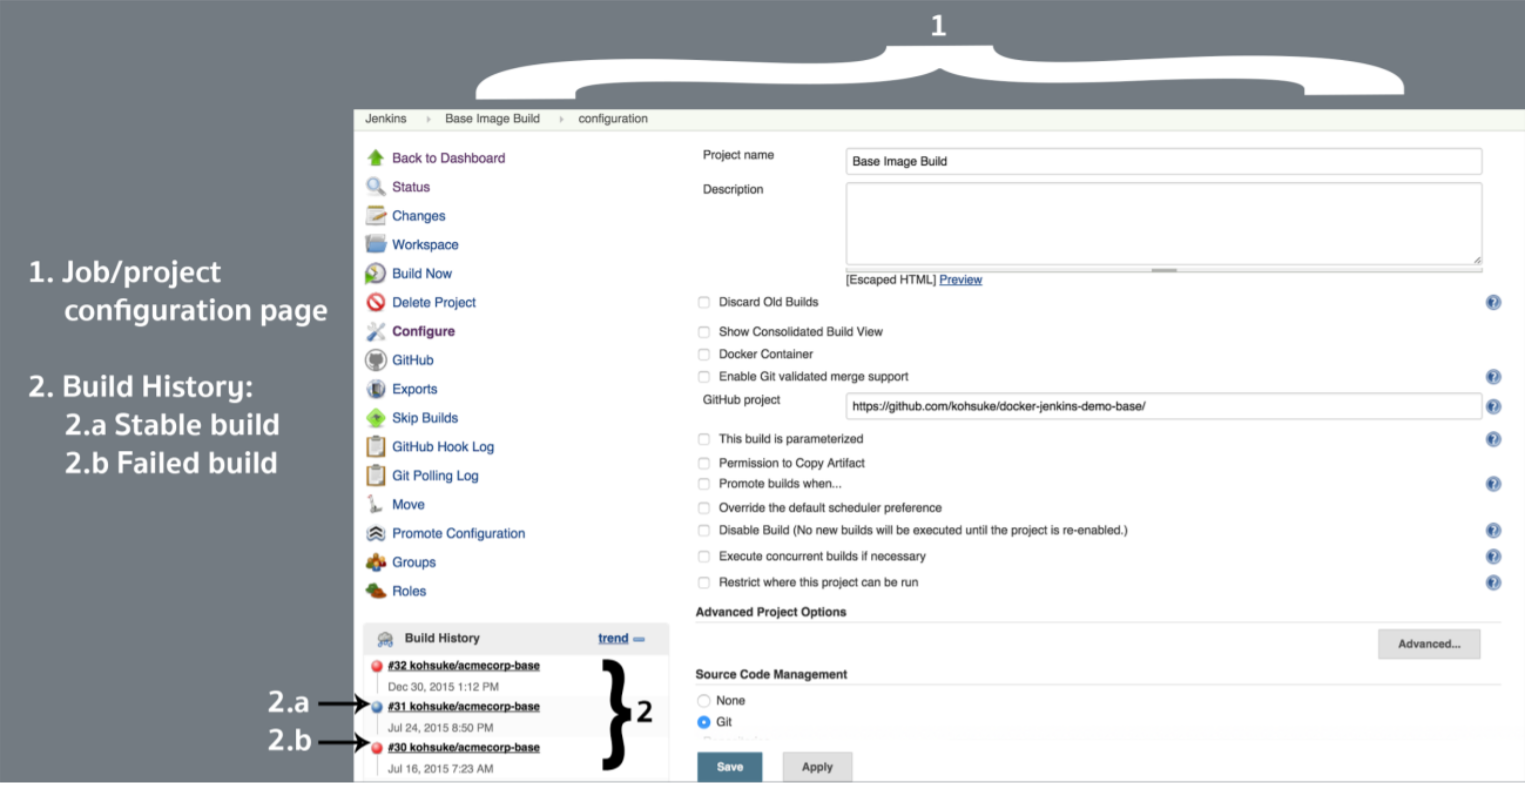1525x785 pixels.
Task: Enable Discard Old Builds checkbox
Action: point(704,302)
